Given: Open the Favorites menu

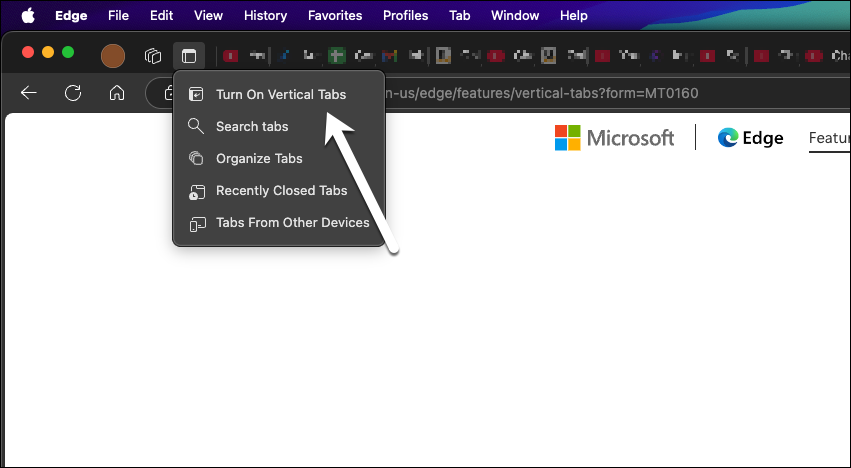Looking at the screenshot, I should (335, 15).
